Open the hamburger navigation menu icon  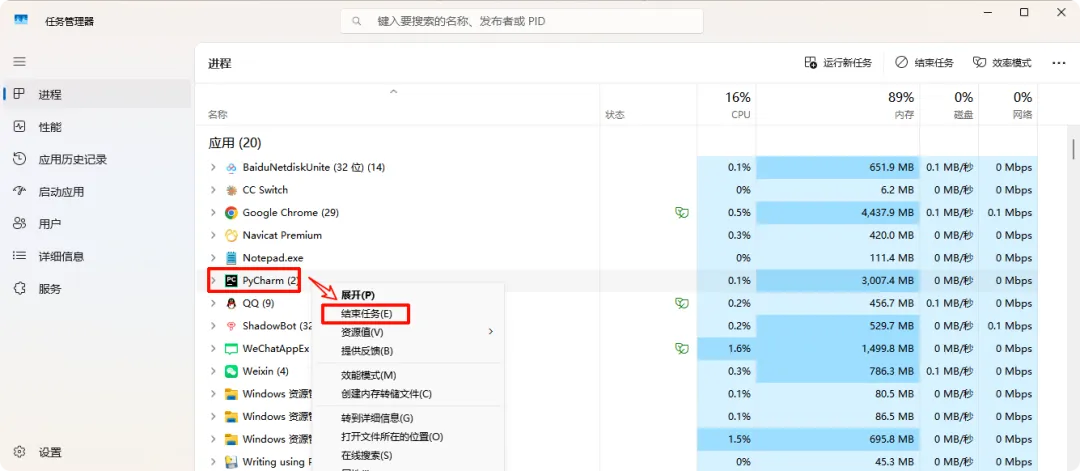coord(19,61)
